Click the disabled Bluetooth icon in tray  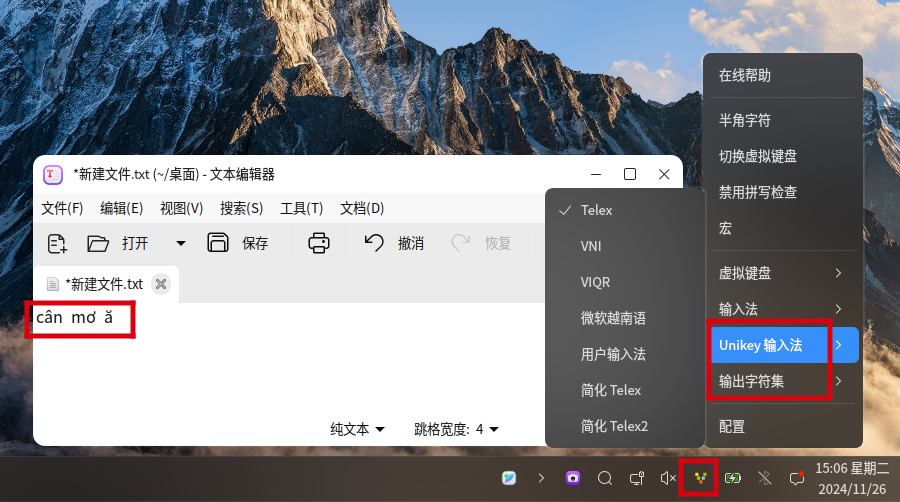point(765,478)
